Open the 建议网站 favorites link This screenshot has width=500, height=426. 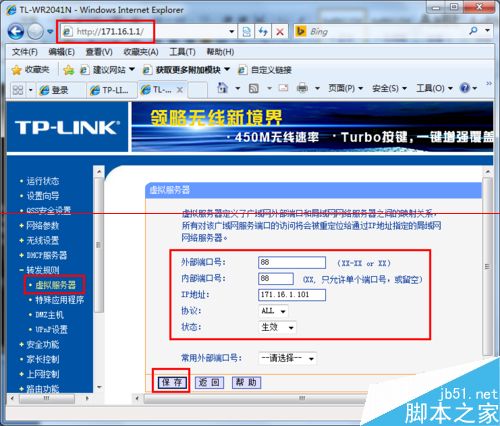tap(107, 70)
